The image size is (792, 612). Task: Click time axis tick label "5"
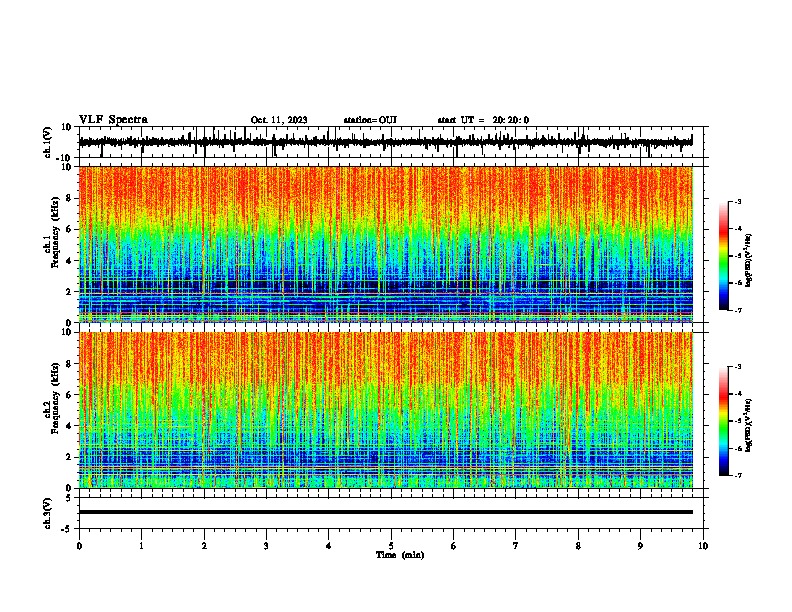click(x=391, y=546)
